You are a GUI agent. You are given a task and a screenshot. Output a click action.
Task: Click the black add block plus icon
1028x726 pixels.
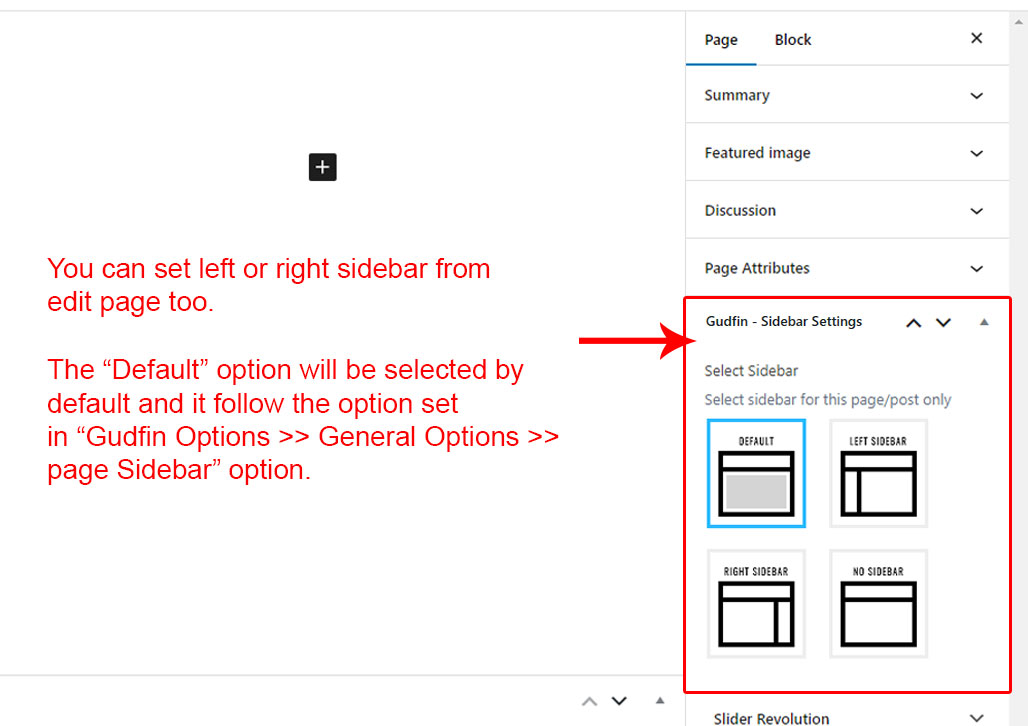[322, 167]
